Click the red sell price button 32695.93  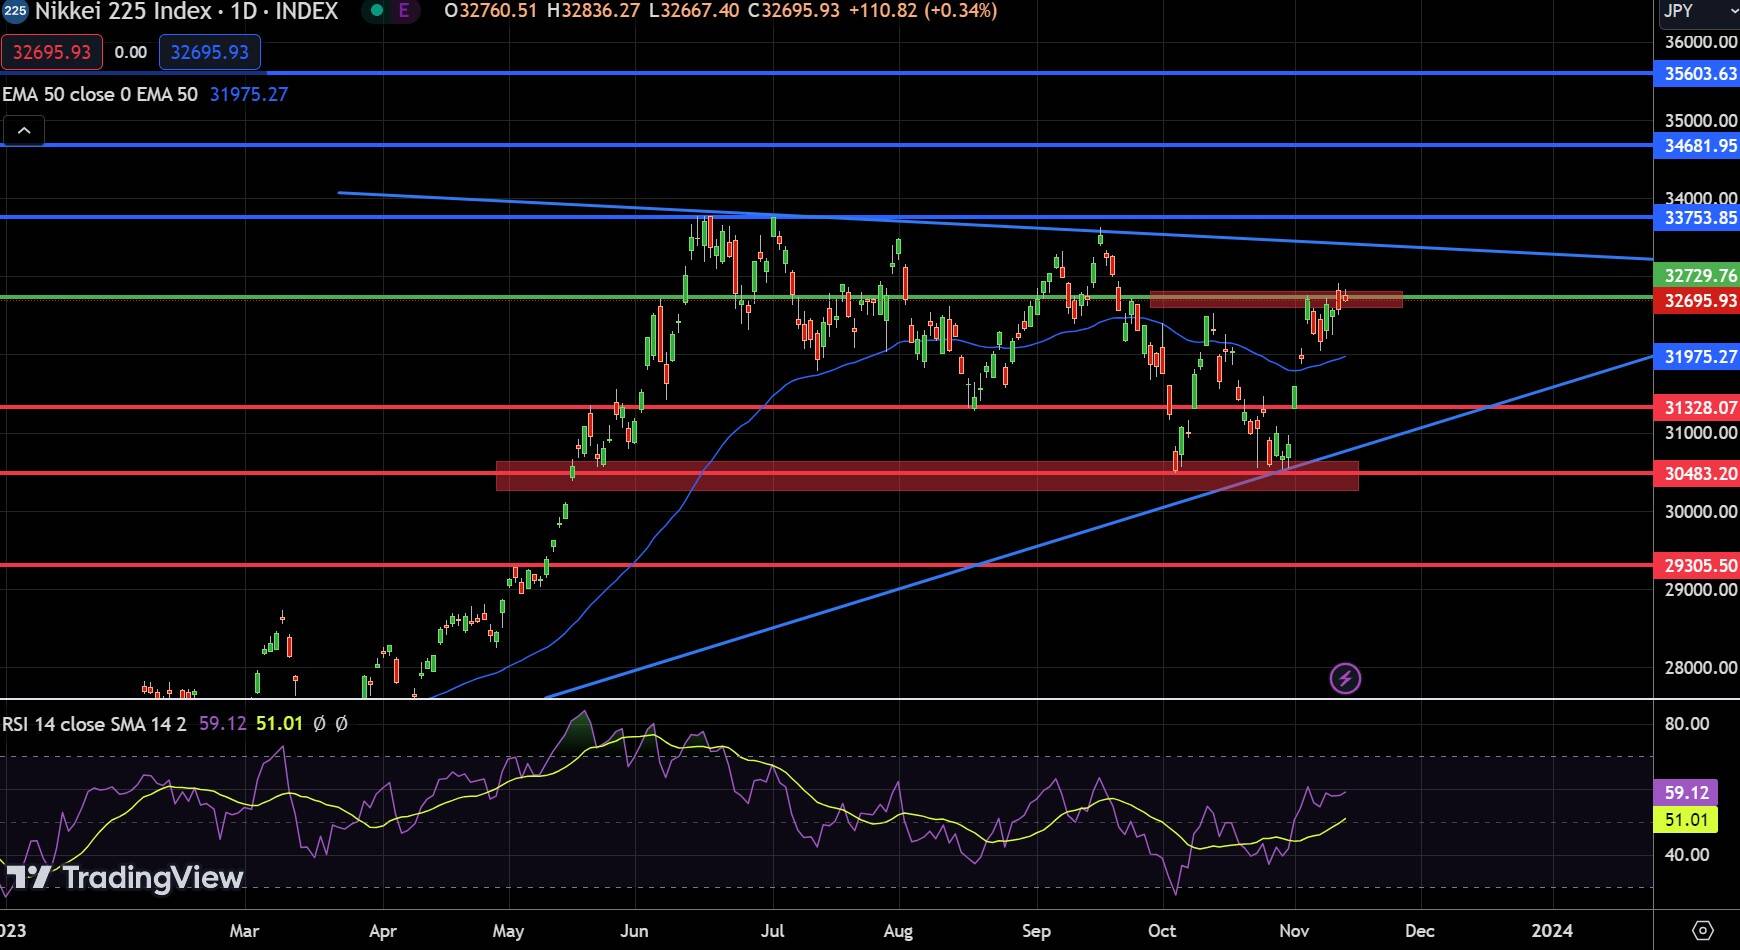click(x=52, y=52)
